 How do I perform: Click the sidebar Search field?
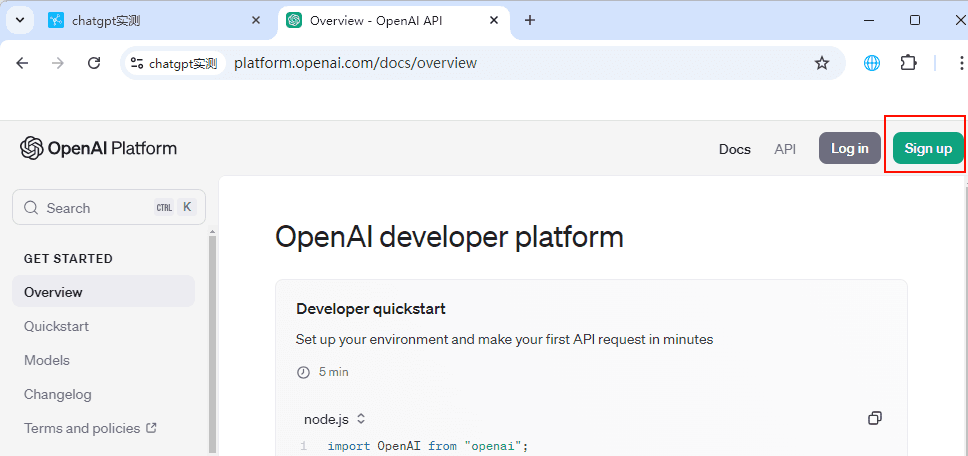tap(108, 208)
